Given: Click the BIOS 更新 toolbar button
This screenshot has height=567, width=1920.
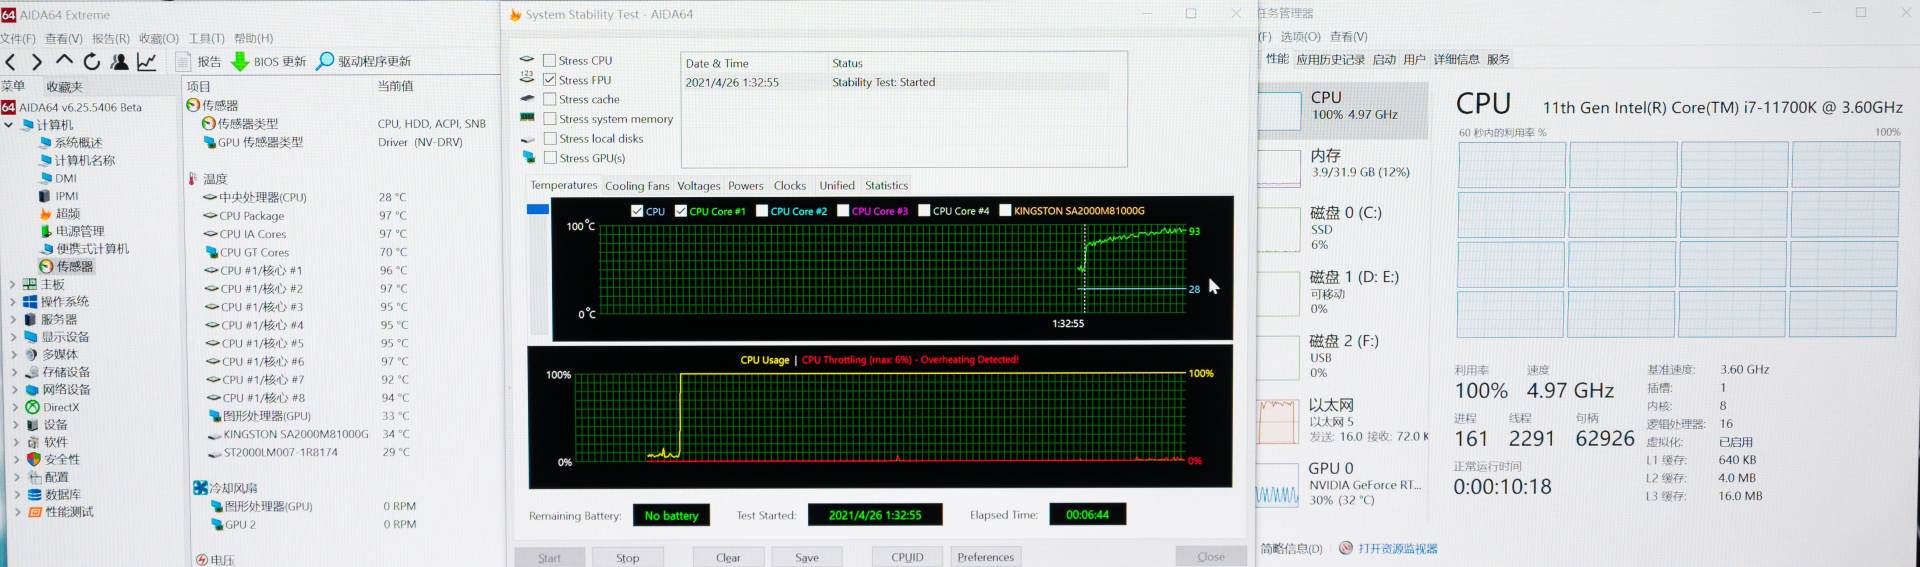Looking at the screenshot, I should pos(269,62).
